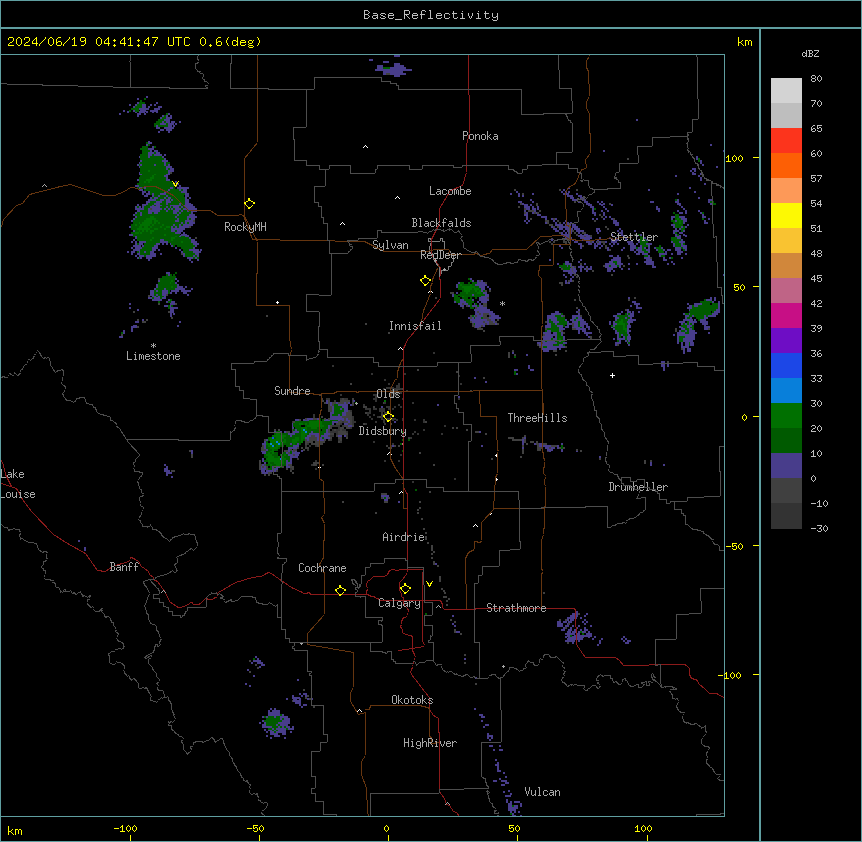This screenshot has width=862, height=842.
Task: Click the yellow diamond marker beside Olds
Action: coord(388,417)
